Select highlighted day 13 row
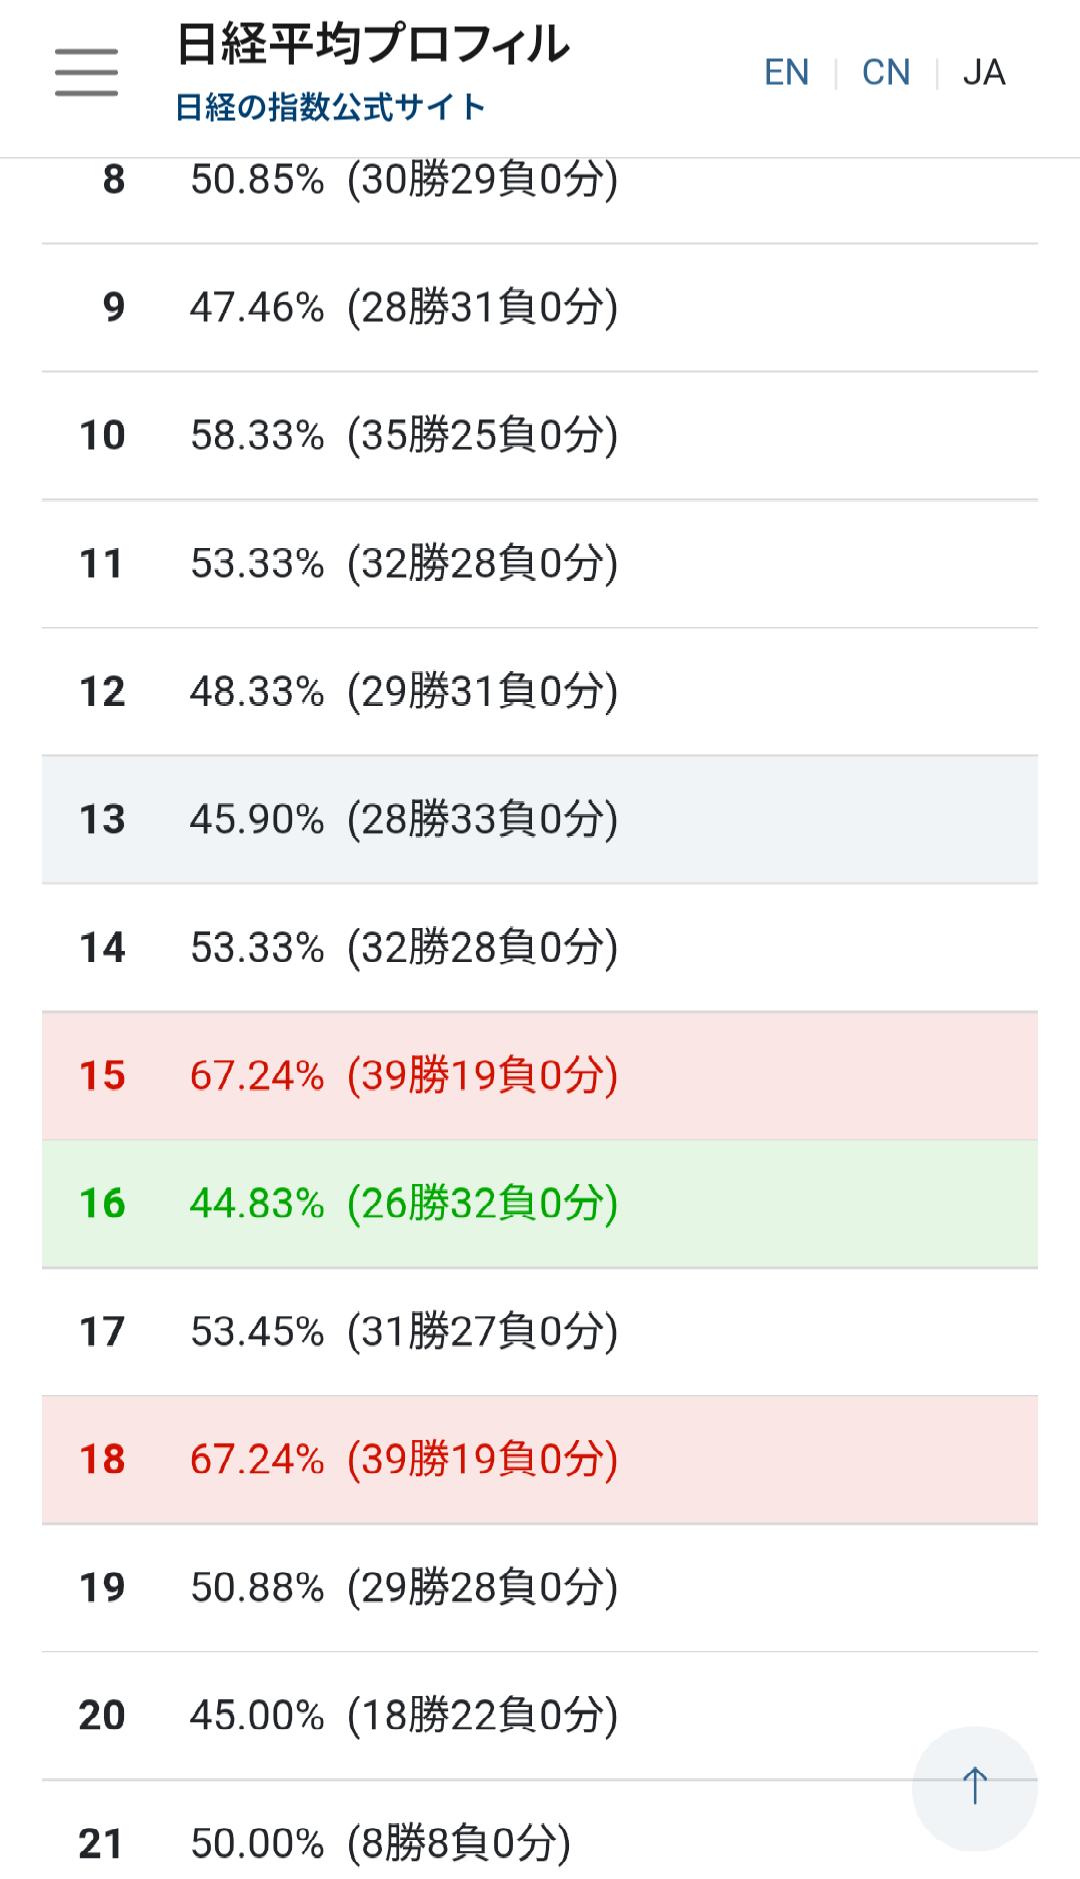1080x1879 pixels. [540, 819]
